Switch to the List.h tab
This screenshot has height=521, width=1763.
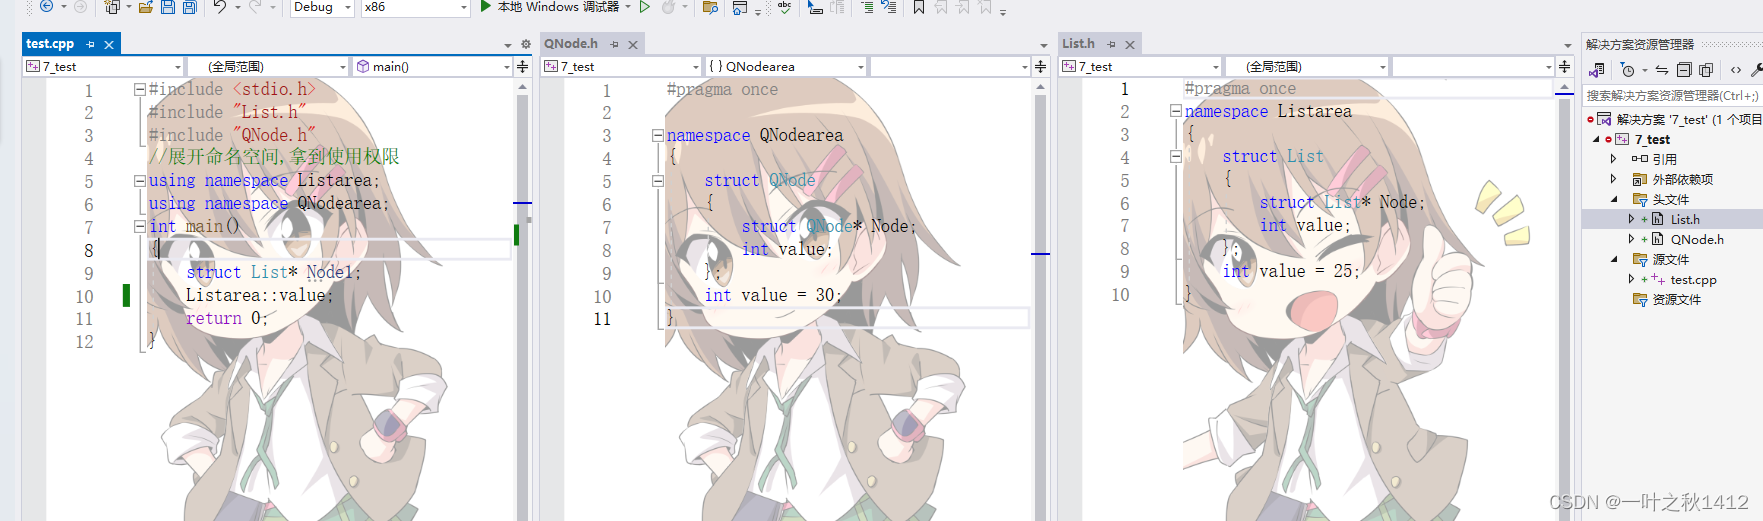1078,44
